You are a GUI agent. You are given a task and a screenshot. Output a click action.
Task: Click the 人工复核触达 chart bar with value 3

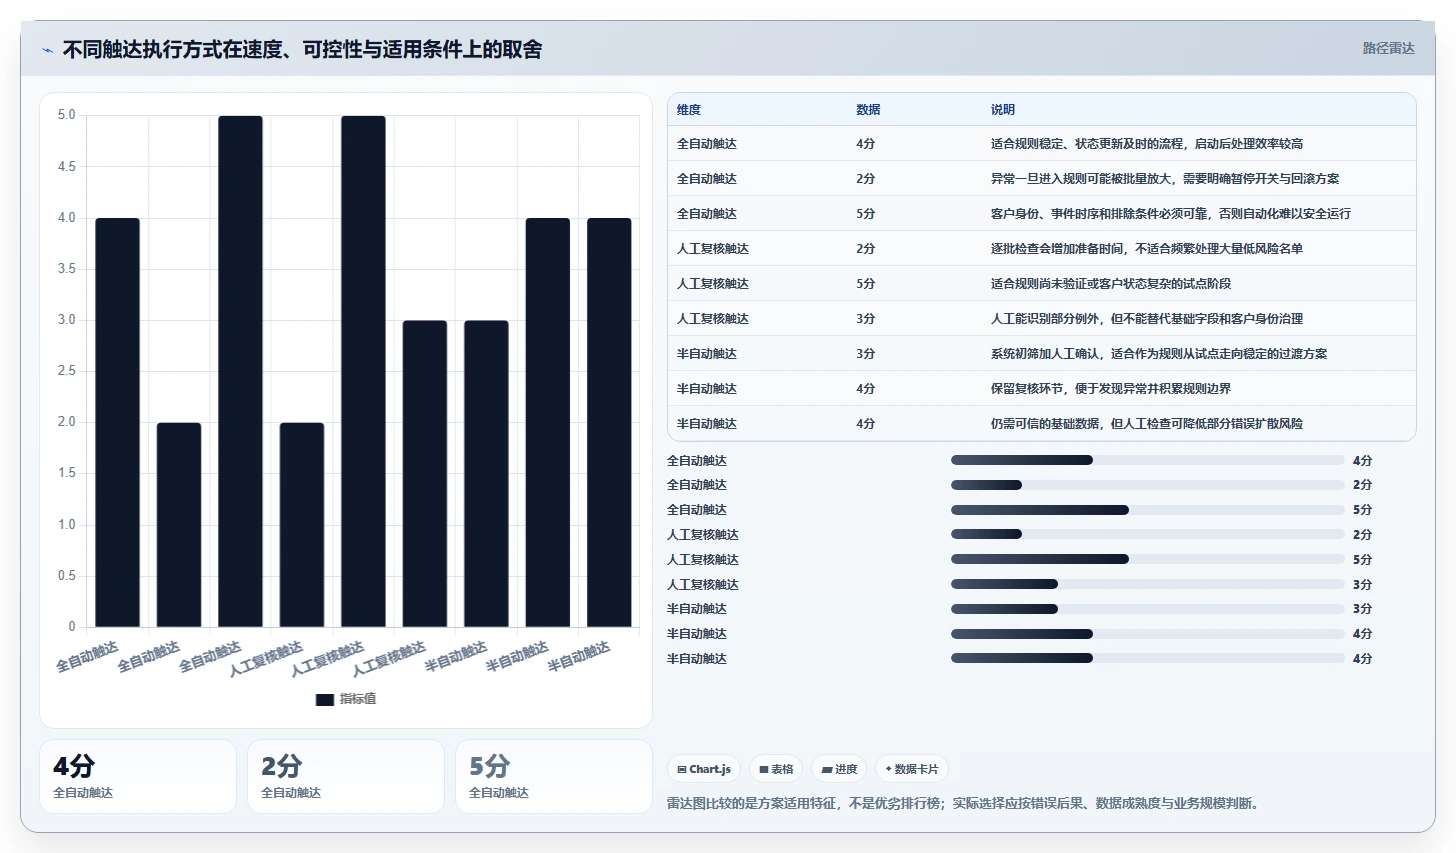[x=425, y=474]
